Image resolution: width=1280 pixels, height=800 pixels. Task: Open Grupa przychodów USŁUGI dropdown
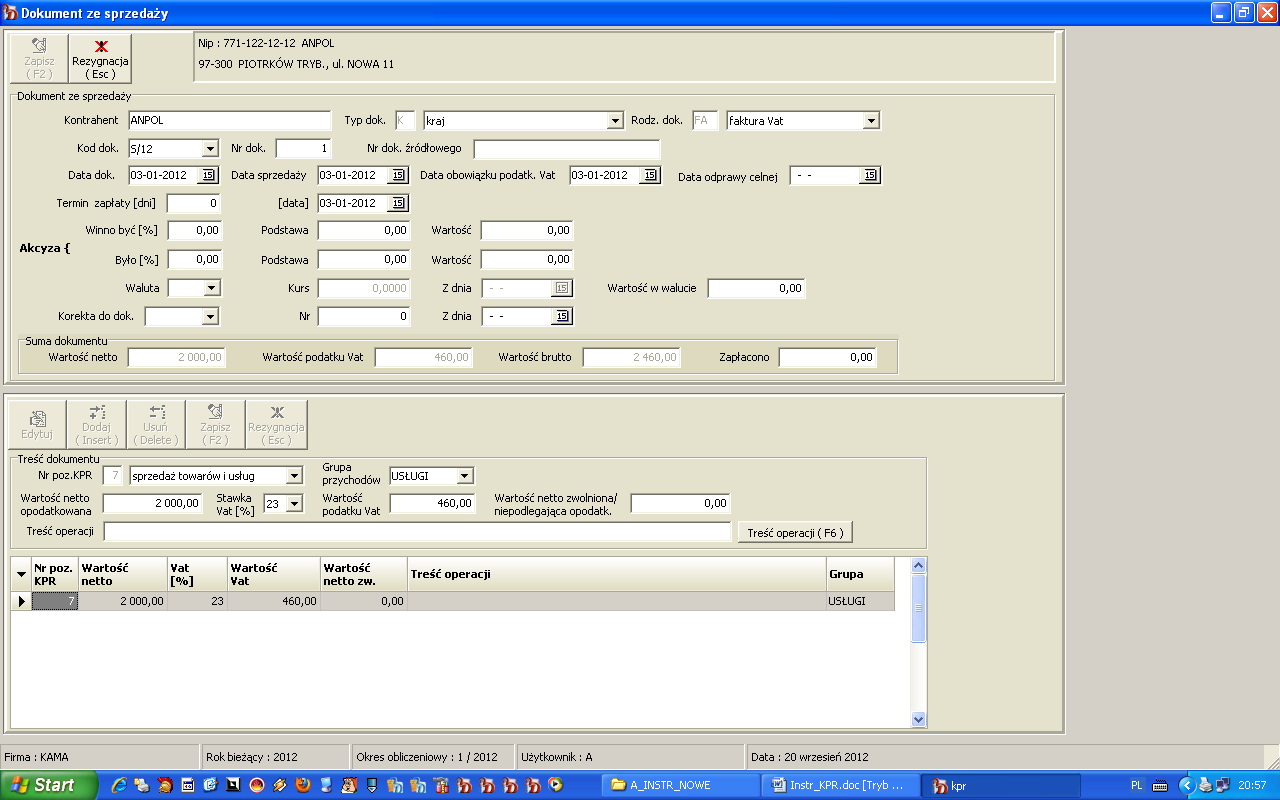coord(465,476)
